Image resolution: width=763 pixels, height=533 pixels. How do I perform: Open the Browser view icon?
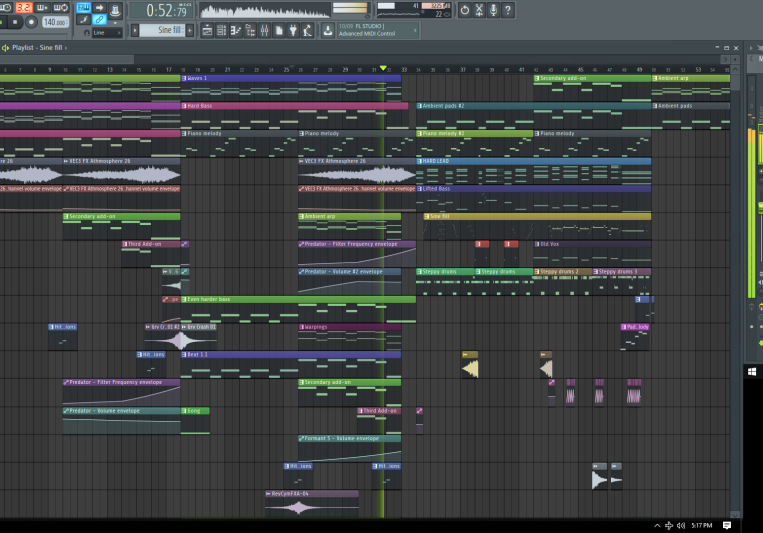pyautogui.click(x=250, y=31)
